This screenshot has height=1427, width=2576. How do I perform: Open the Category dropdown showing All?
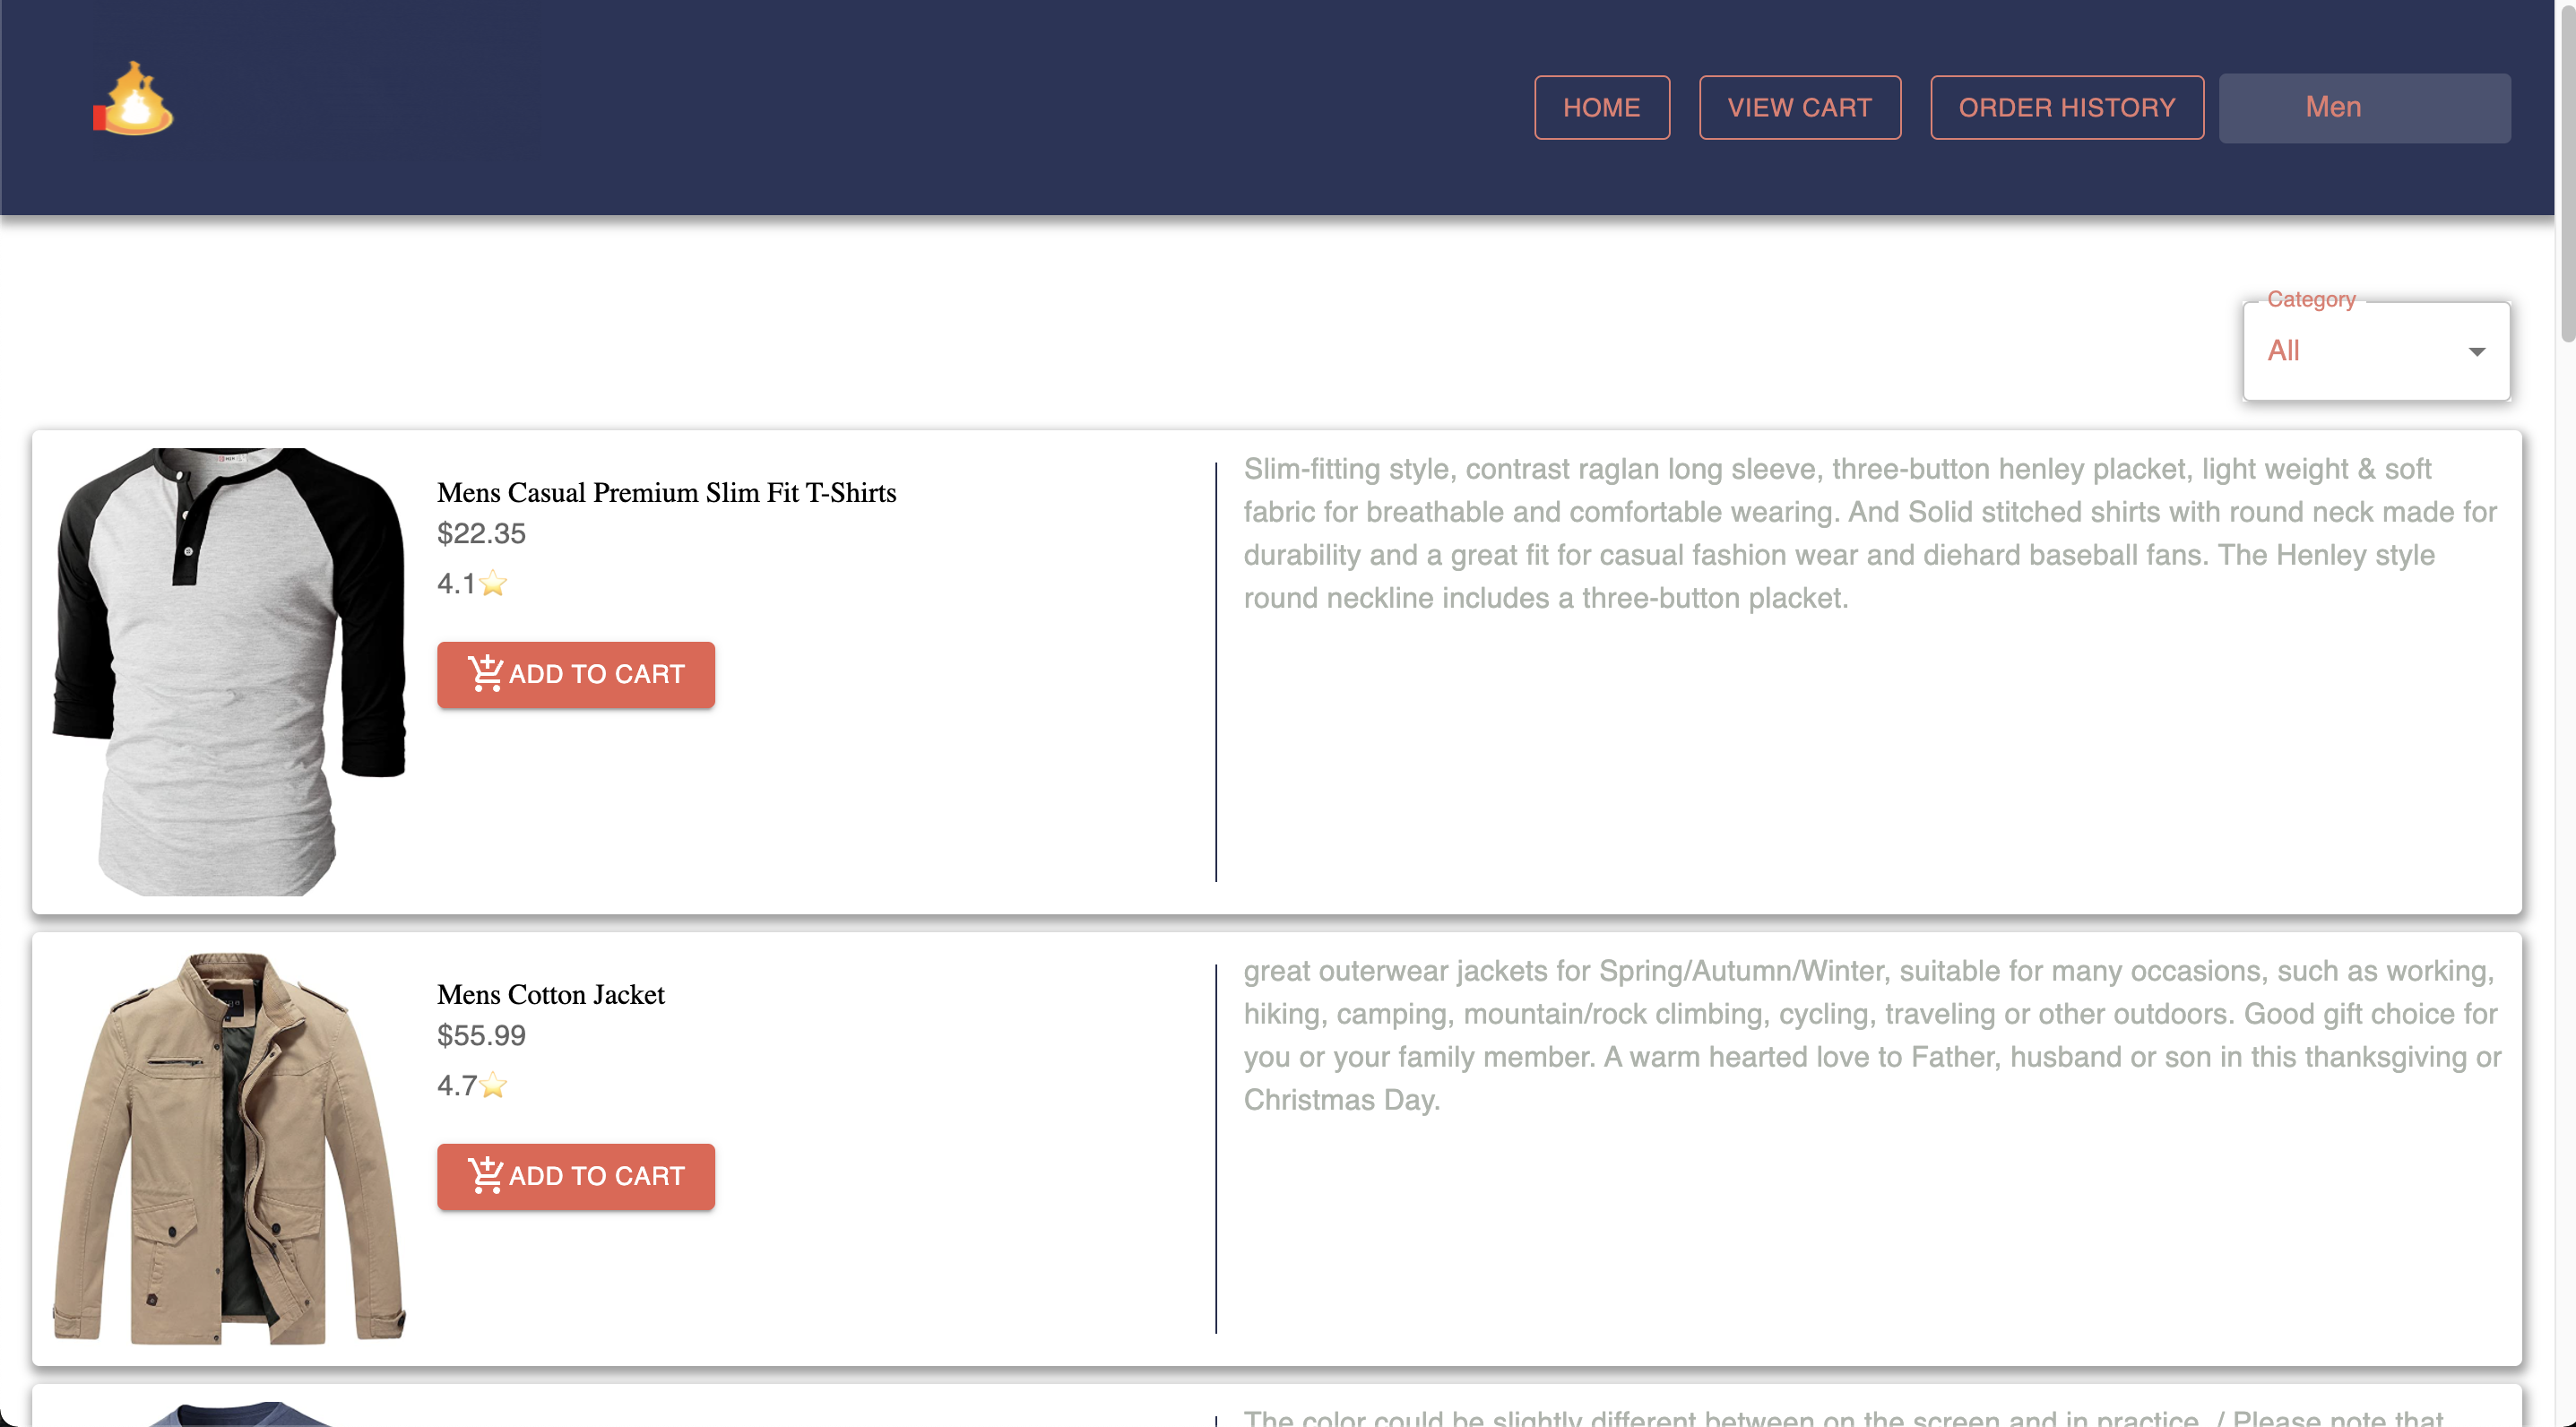2376,351
